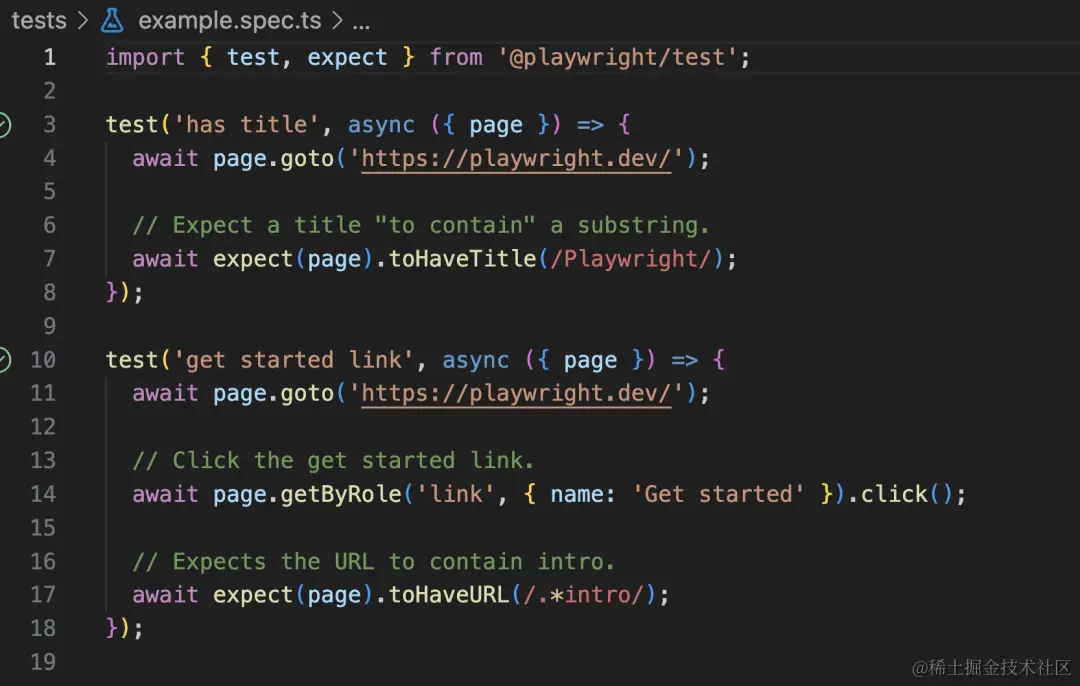Click the 'link' role string on line 14
The width and height of the screenshot is (1080, 686).
pos(455,494)
